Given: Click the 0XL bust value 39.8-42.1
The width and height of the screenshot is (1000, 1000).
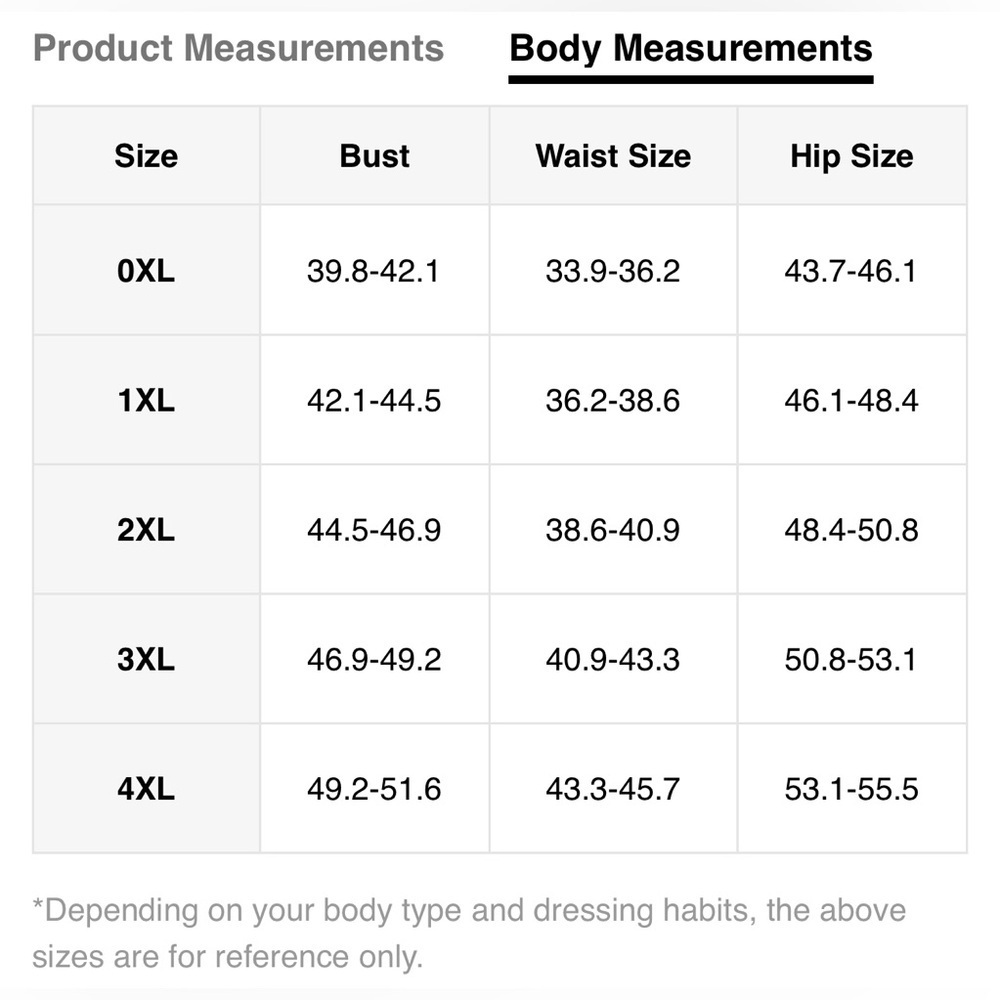Looking at the screenshot, I should 373,271.
